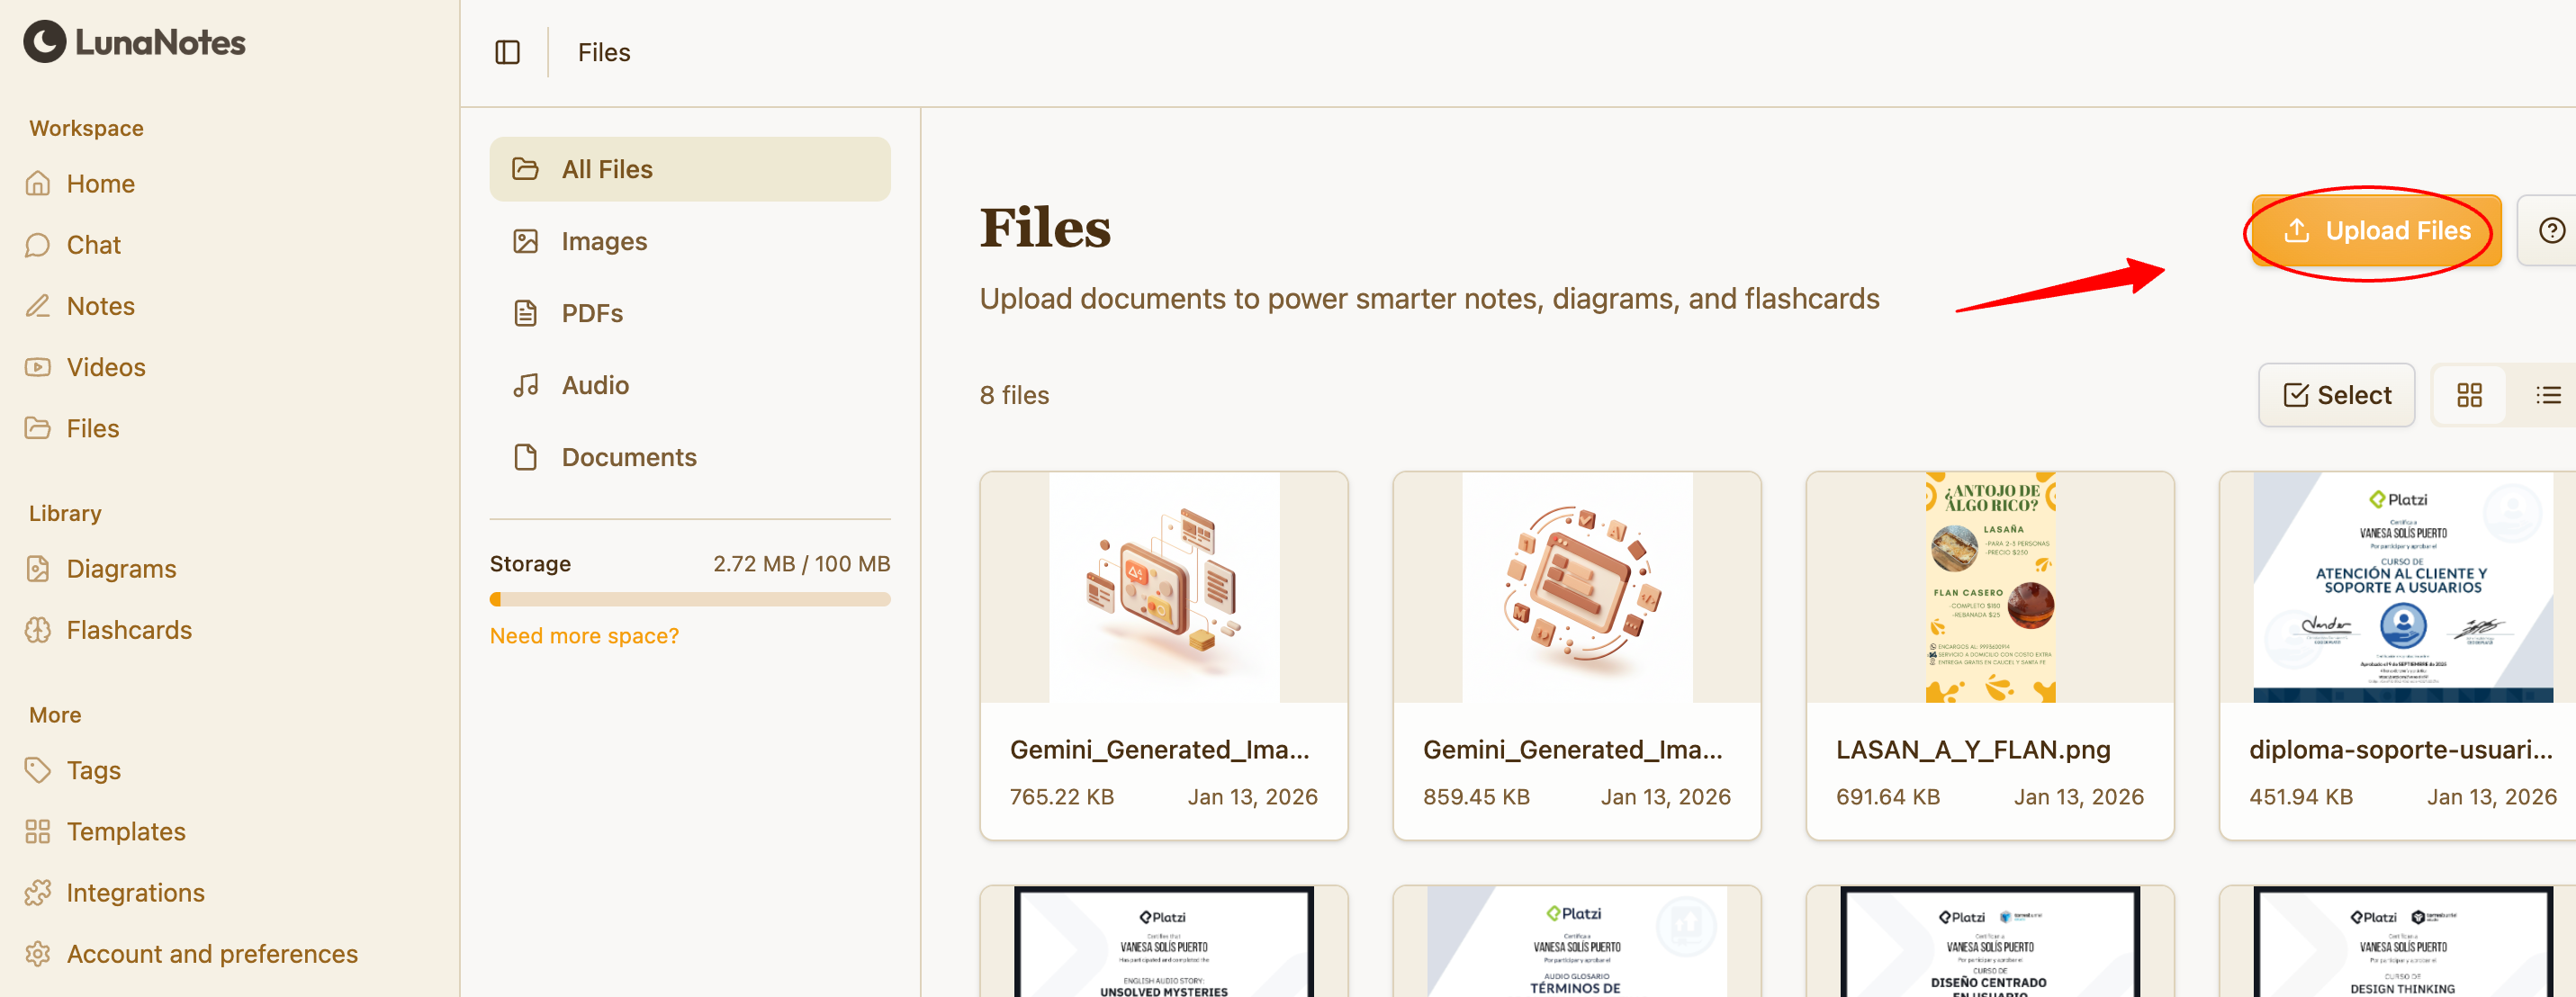Open Integrations under More

point(135,893)
